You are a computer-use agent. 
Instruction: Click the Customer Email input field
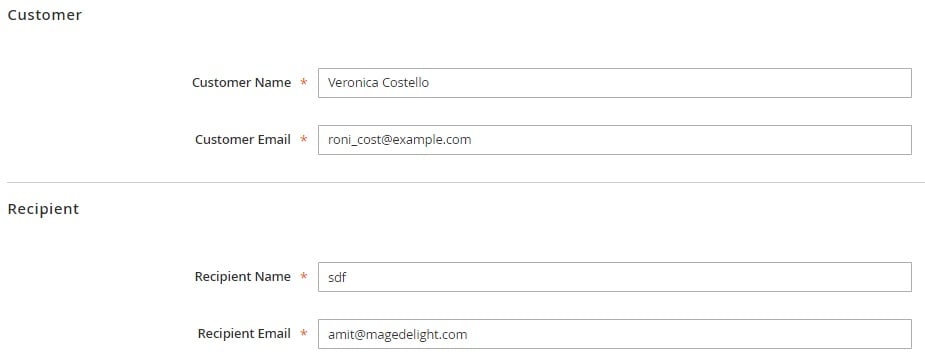[615, 140]
